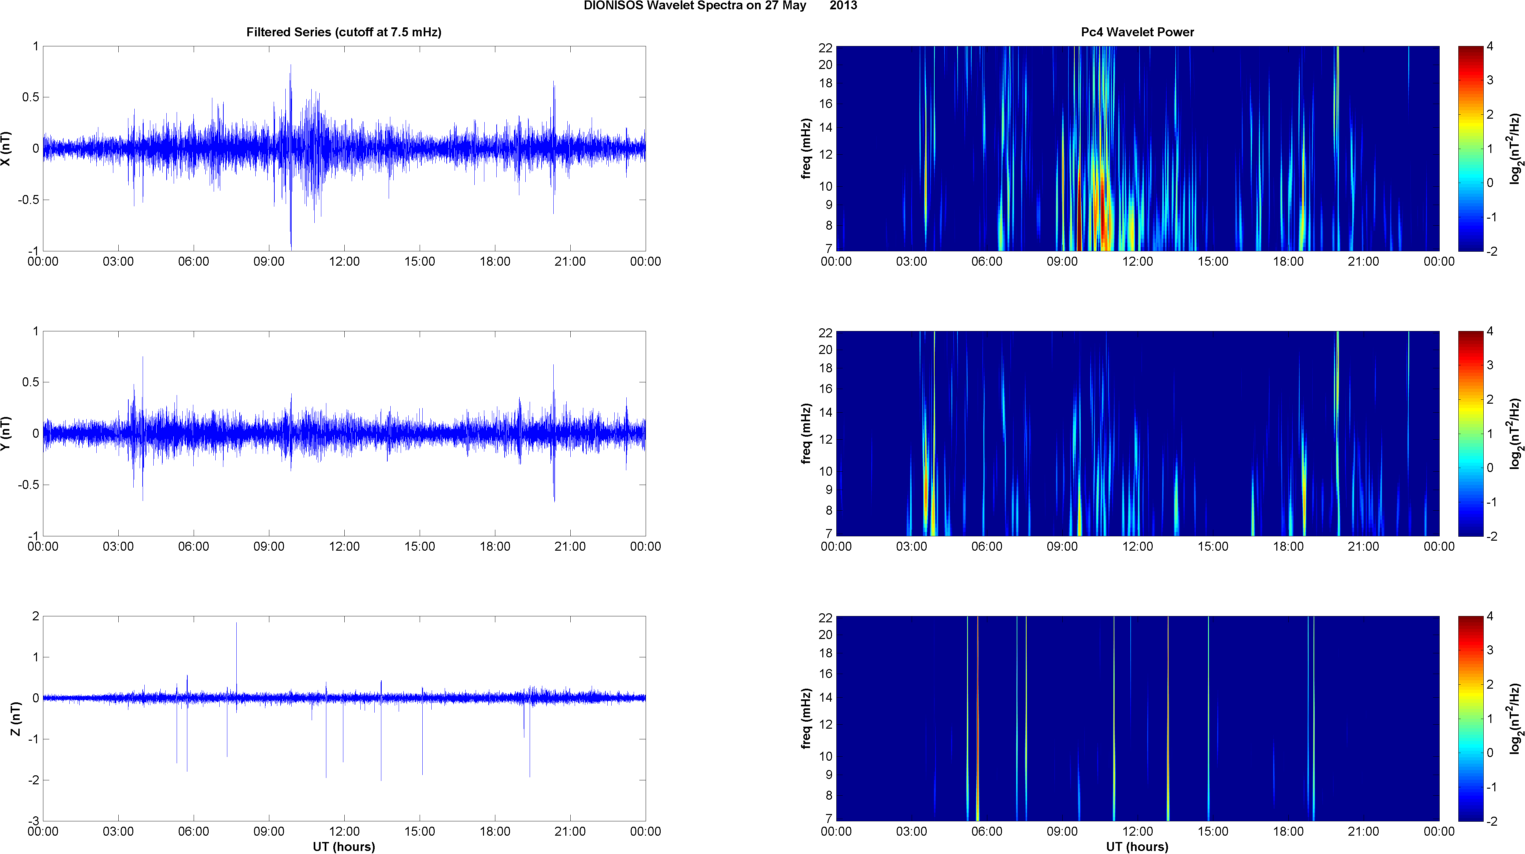Click the Y (nT) time series plot
Viewport: 1525px width, 854px height.
pos(344,433)
